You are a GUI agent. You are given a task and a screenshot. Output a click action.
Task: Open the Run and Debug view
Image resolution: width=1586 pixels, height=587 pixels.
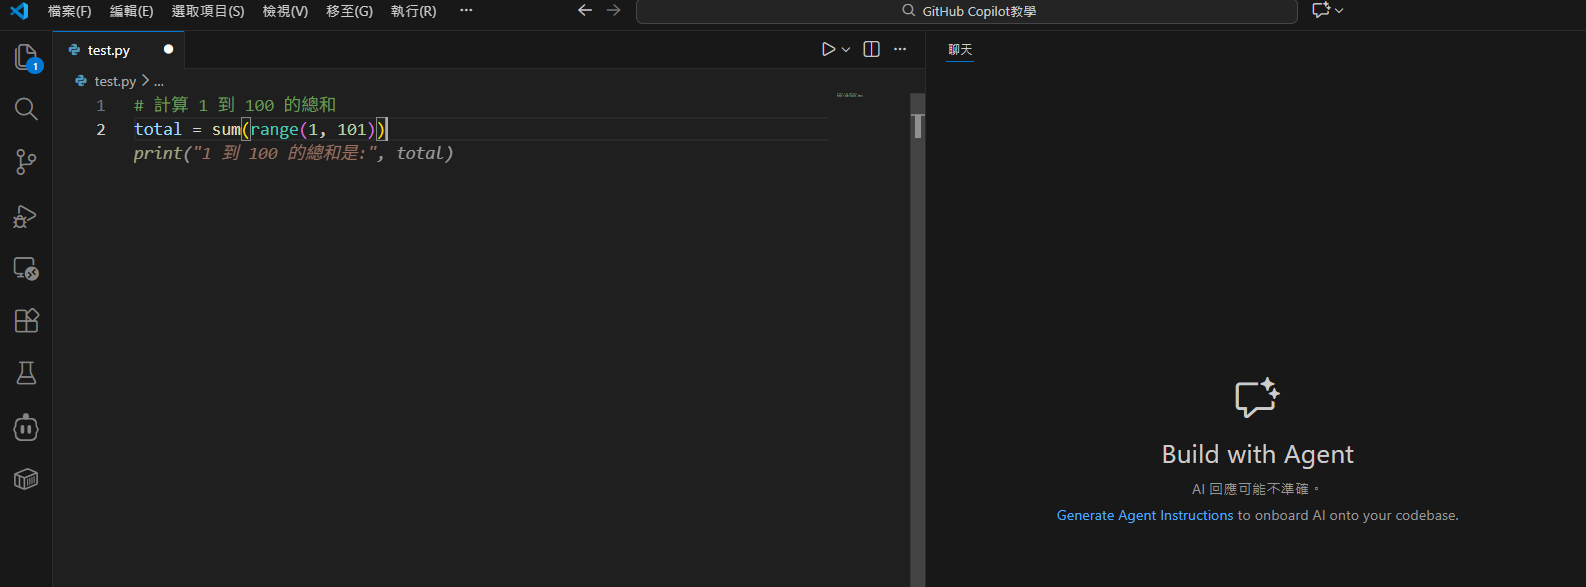[x=26, y=216]
